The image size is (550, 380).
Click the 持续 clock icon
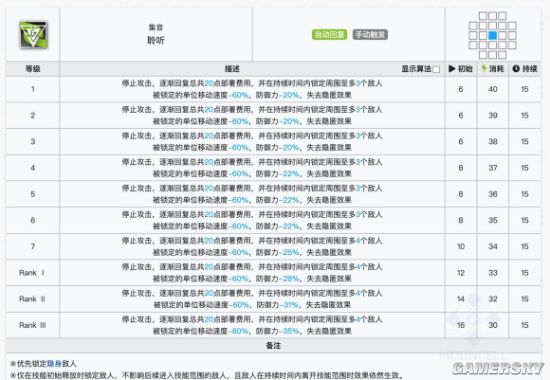tap(516, 69)
